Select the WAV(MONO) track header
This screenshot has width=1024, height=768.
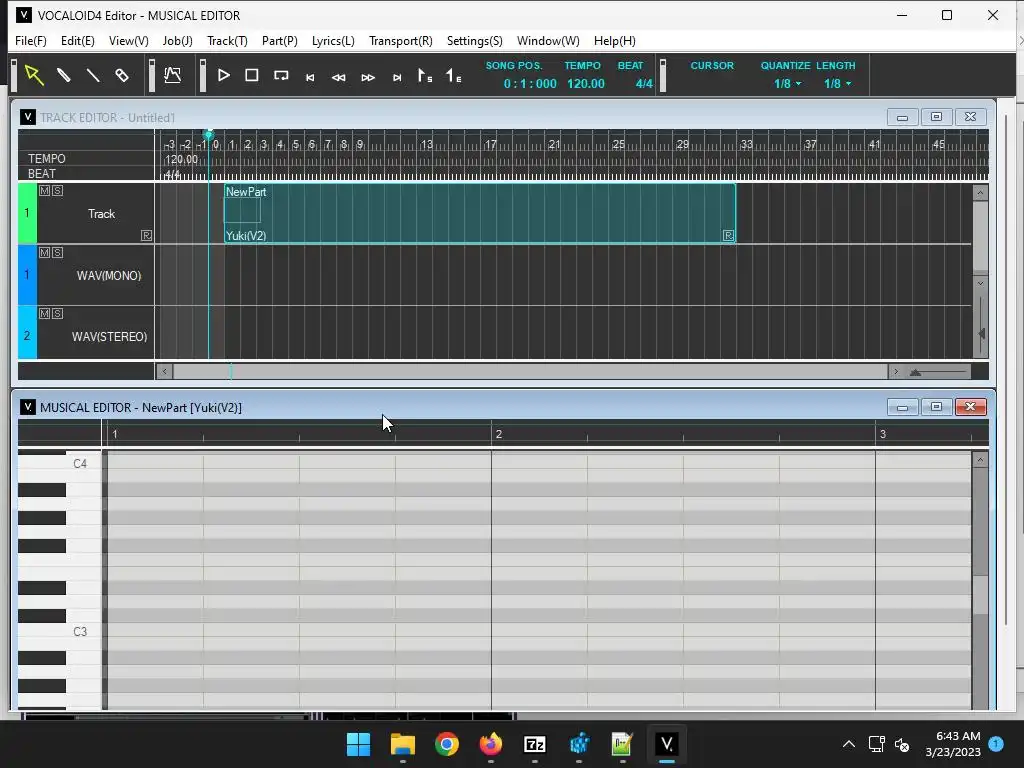(x=108, y=276)
